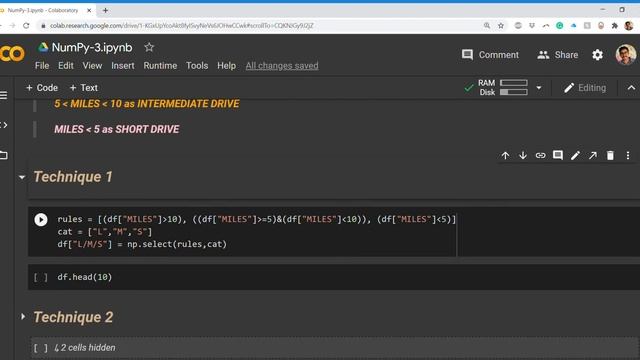Rename the NumPy-3.ipynb title
The image size is (640, 360).
coord(92,47)
